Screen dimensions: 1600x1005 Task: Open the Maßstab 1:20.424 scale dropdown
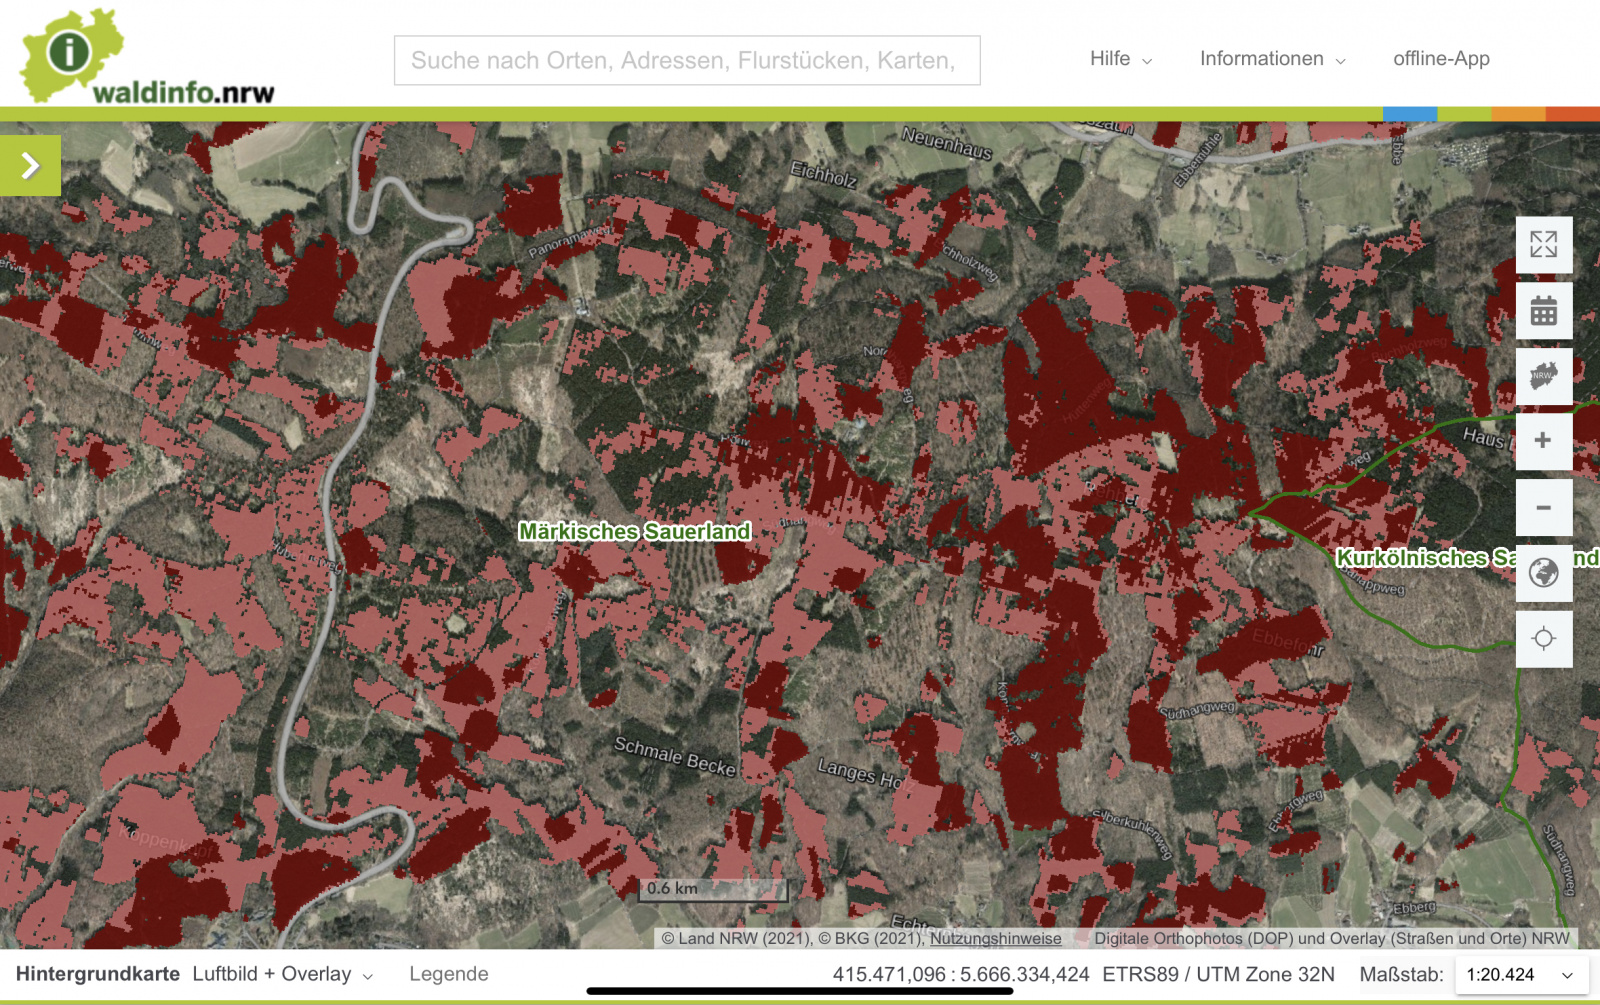click(1520, 975)
